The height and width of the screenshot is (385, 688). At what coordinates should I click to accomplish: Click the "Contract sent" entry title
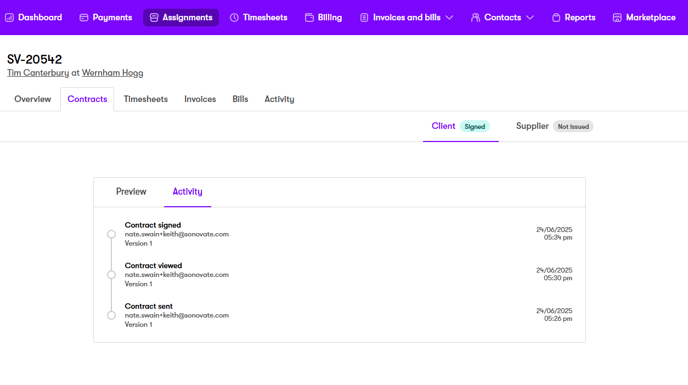tap(149, 306)
